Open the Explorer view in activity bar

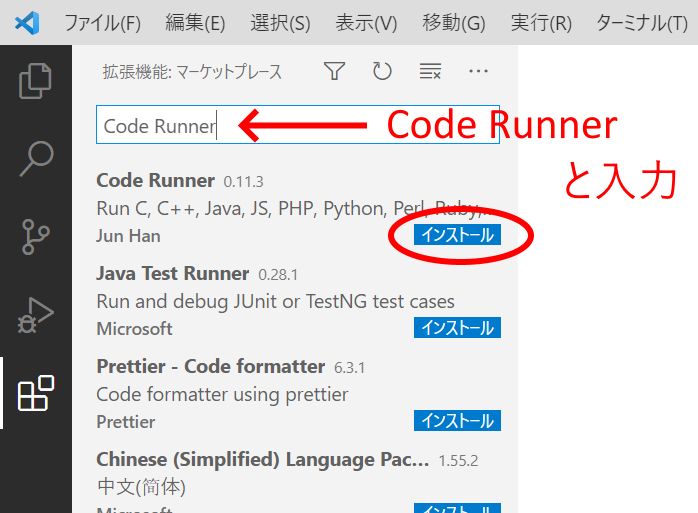tap(35, 82)
